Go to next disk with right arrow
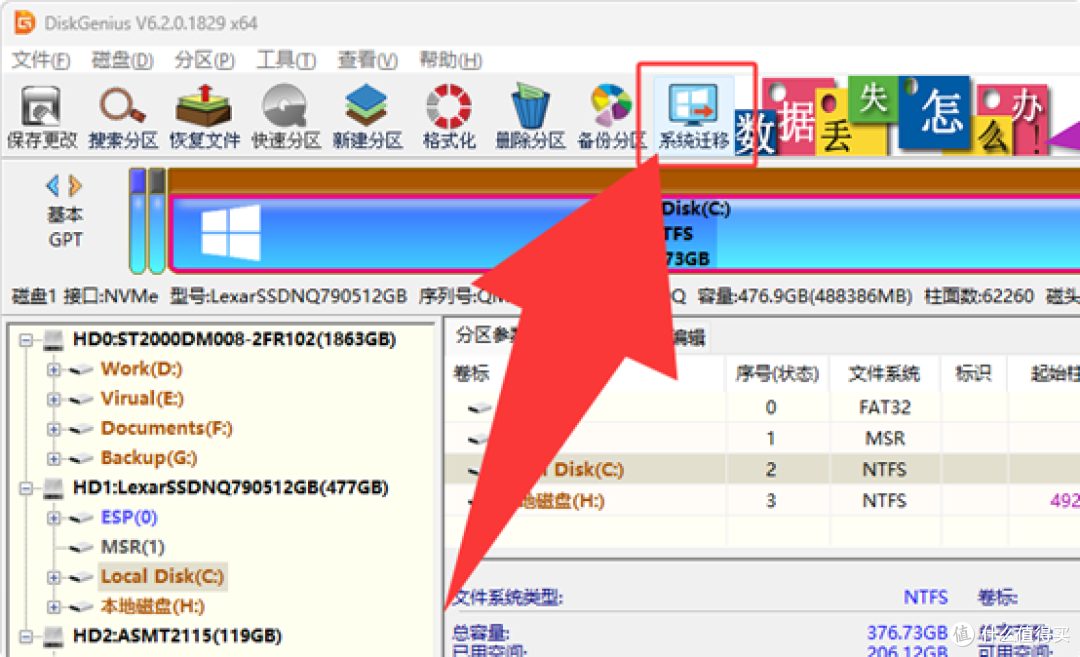This screenshot has height=657, width=1080. coord(75,185)
